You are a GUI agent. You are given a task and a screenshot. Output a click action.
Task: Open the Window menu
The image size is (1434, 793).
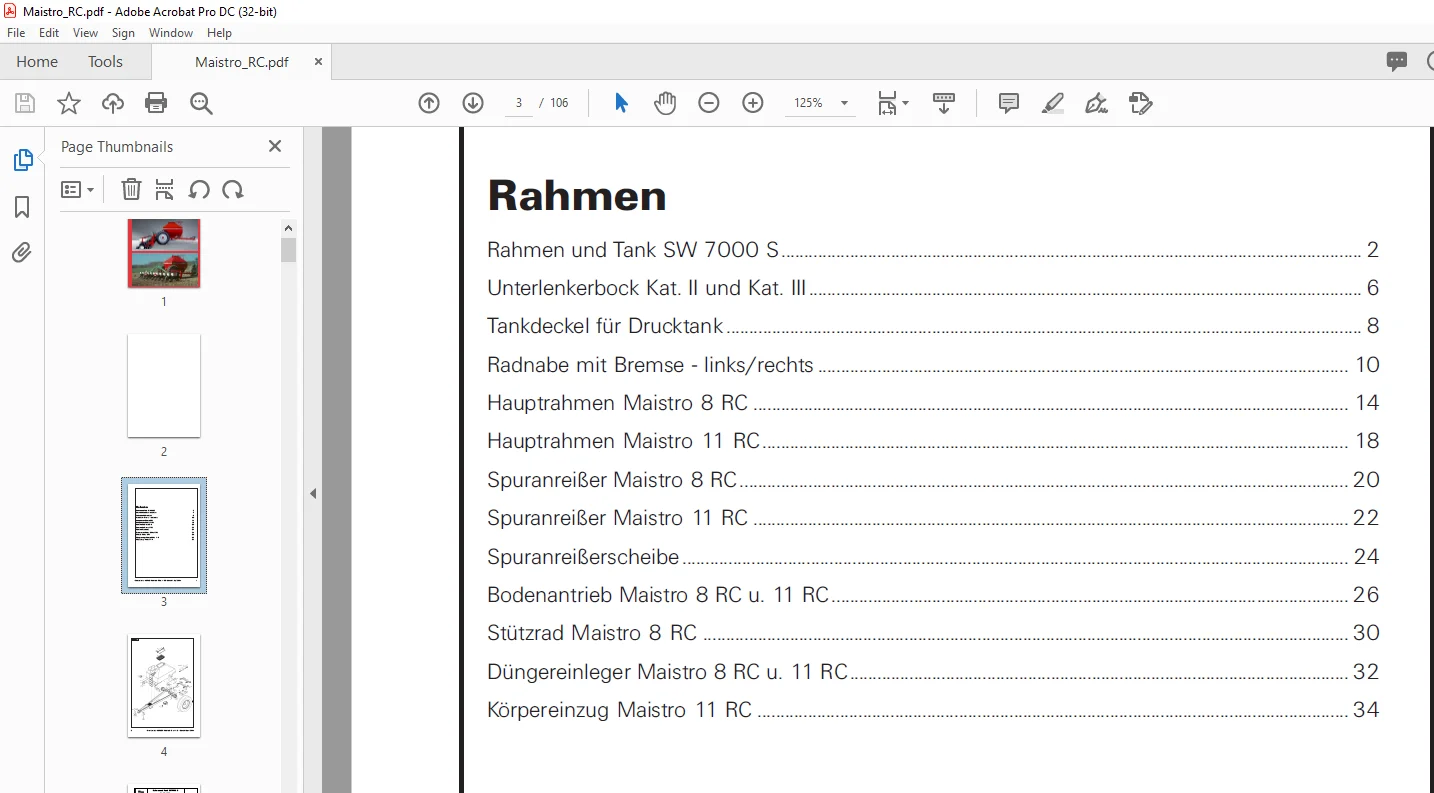click(x=171, y=33)
